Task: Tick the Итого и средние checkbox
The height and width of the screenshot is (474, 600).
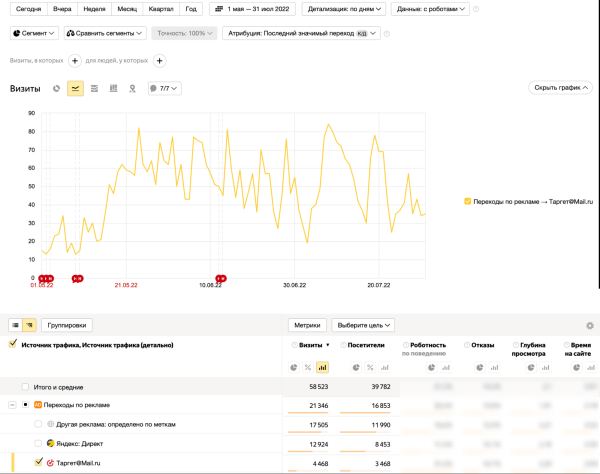Action: click(25, 386)
